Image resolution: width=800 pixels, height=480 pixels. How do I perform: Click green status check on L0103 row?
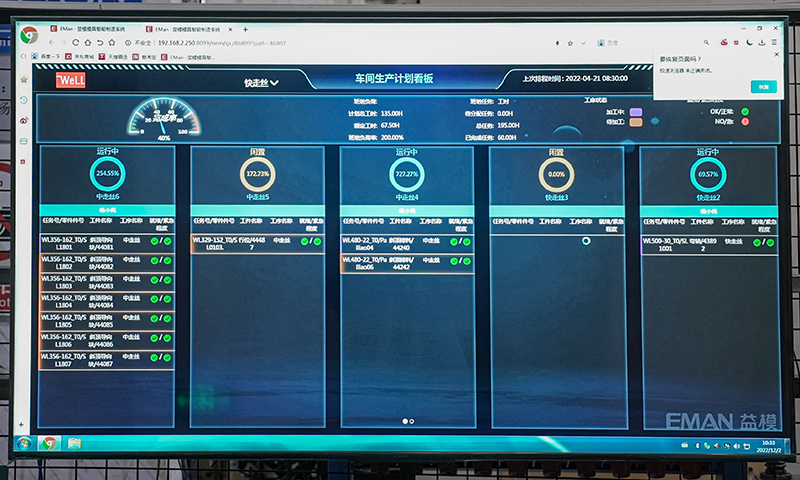point(304,241)
